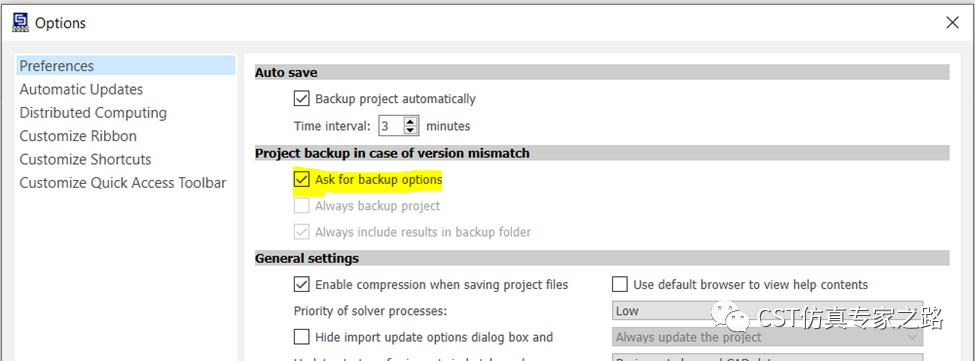
Task: Click Always include results in backup folder checkbox
Action: (x=302, y=232)
